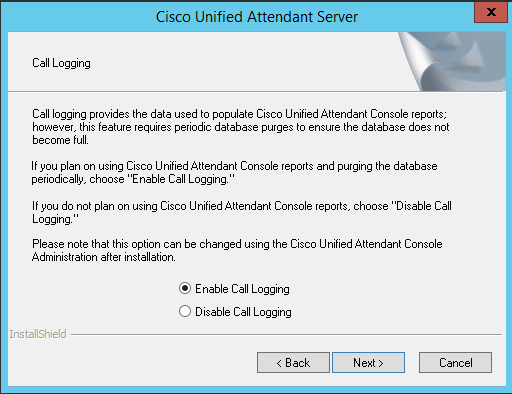Click the "Enable Call Logging" option label
512x394 pixels.
(x=242, y=289)
